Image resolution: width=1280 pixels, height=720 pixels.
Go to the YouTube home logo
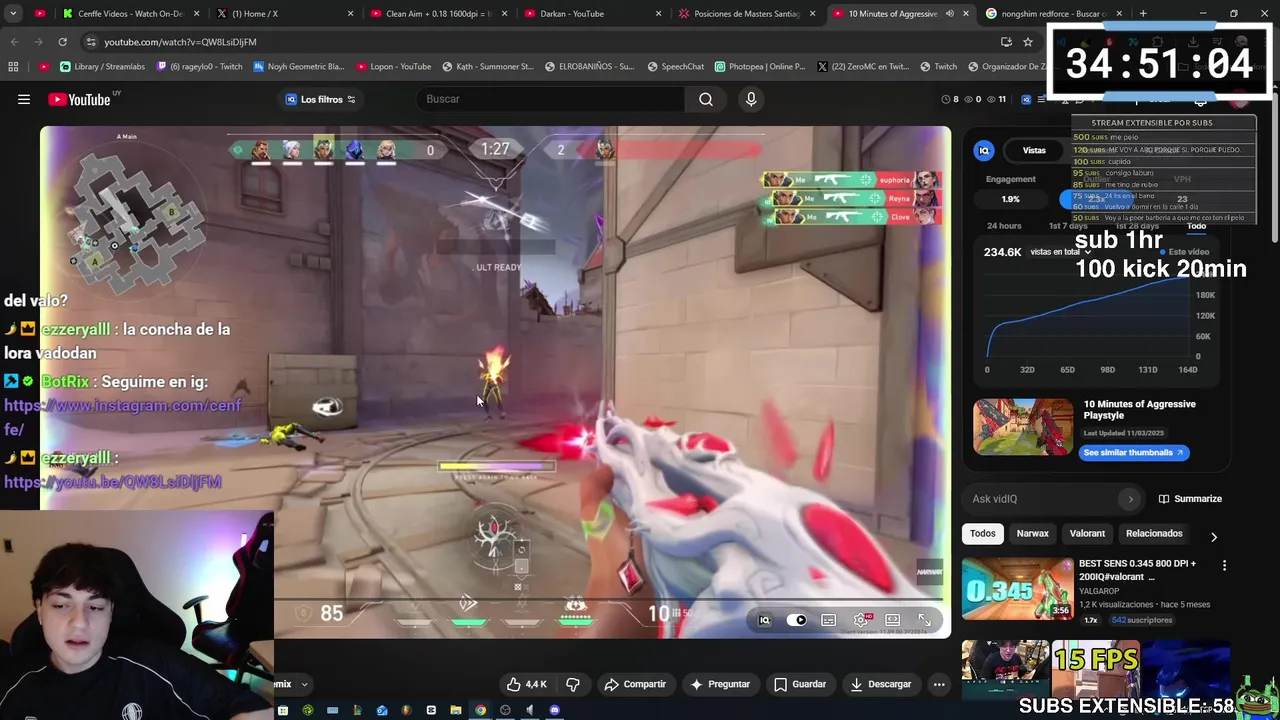pyautogui.click(x=79, y=99)
